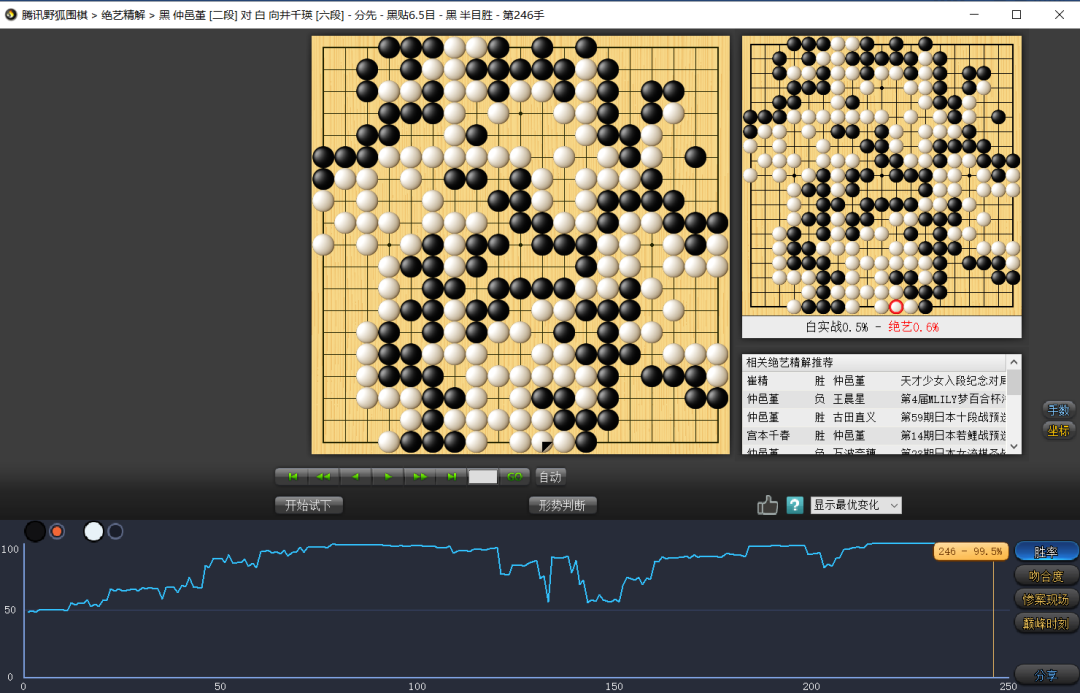1080x693 pixels.
Task: Open 形势判断 position evaluation
Action: 562,505
